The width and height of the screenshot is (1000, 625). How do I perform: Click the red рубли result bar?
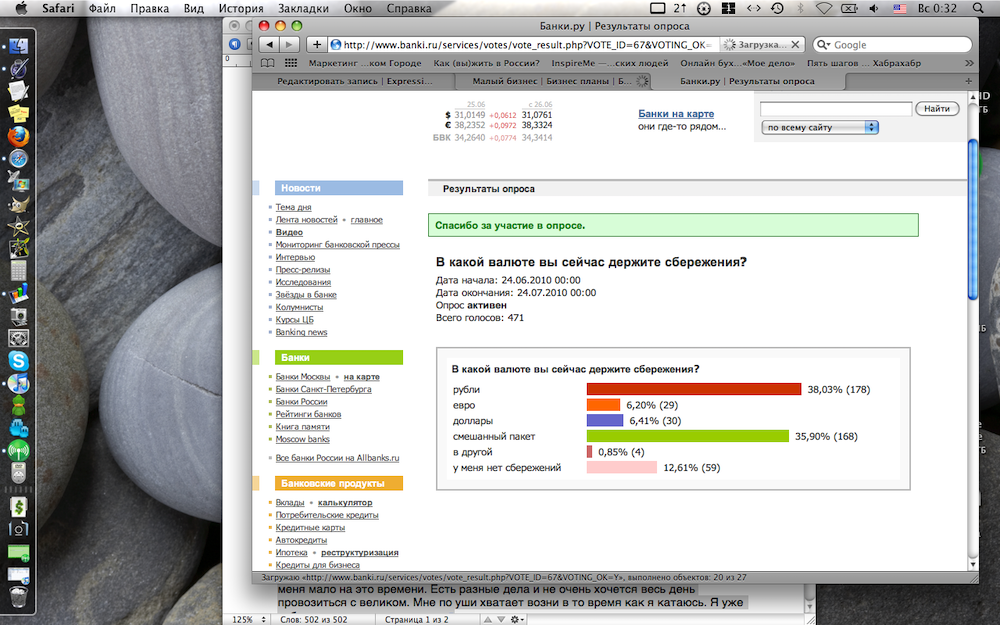click(694, 389)
